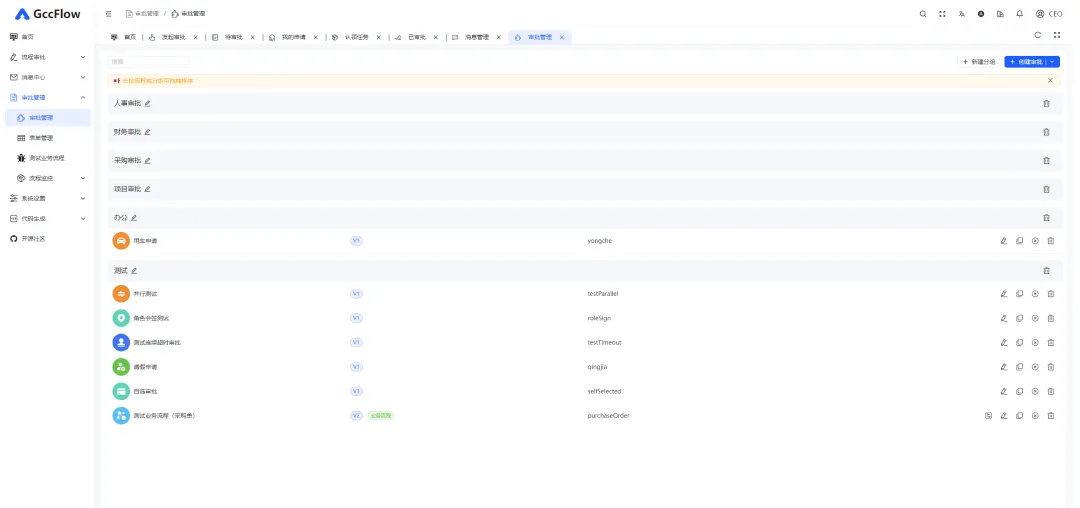Image resolution: width=1080 pixels, height=508 pixels.
Task: Delete the purchaseOrder flow
Action: [x=1051, y=415]
